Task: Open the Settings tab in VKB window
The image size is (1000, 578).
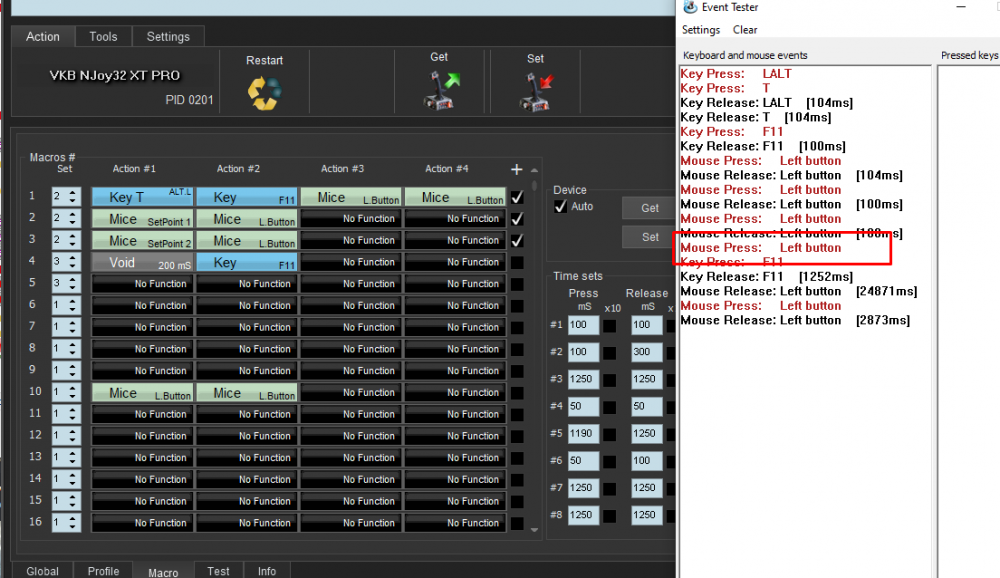Action: click(168, 36)
